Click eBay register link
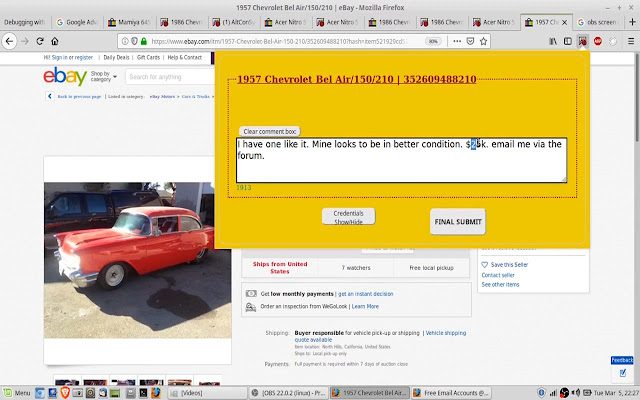This screenshot has width=640, height=400. (84, 58)
